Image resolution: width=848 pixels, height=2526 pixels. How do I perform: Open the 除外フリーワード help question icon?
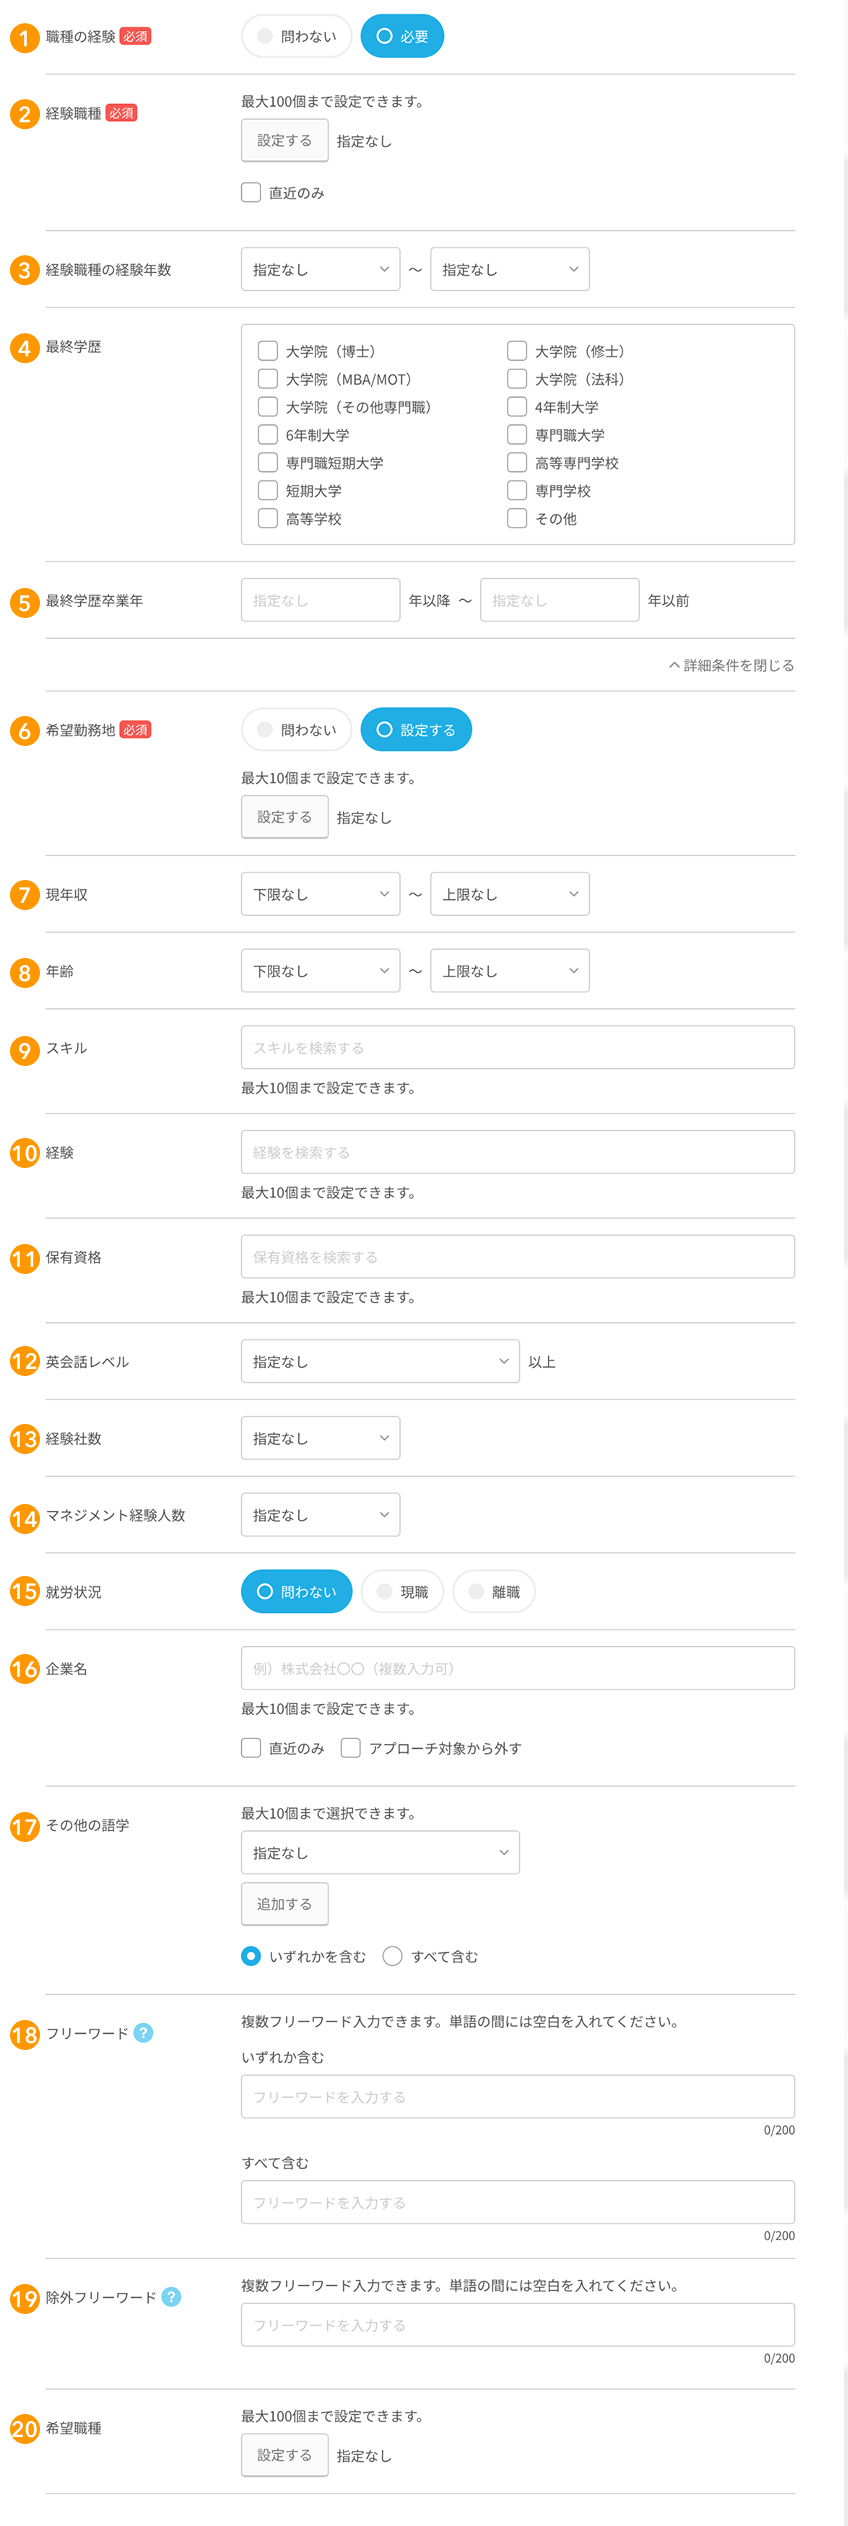click(x=171, y=2297)
